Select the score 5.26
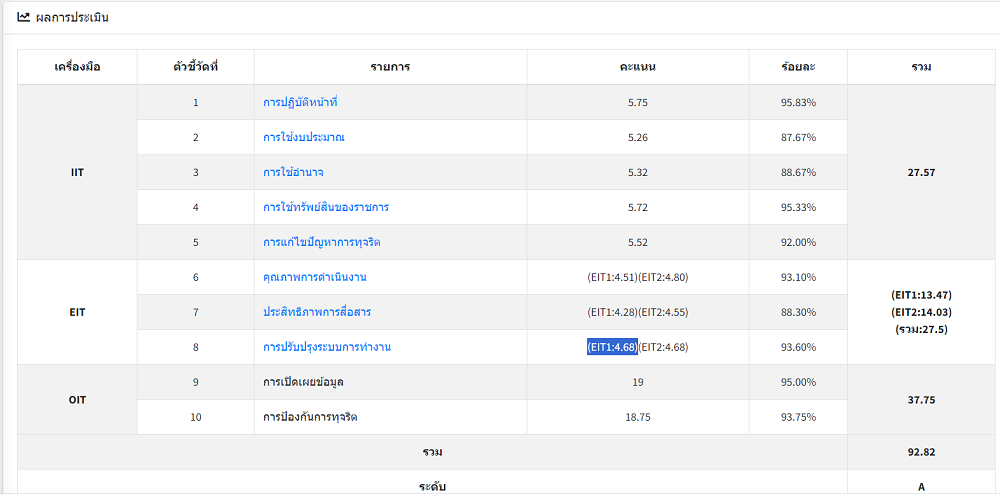The height and width of the screenshot is (495, 1000). point(638,137)
